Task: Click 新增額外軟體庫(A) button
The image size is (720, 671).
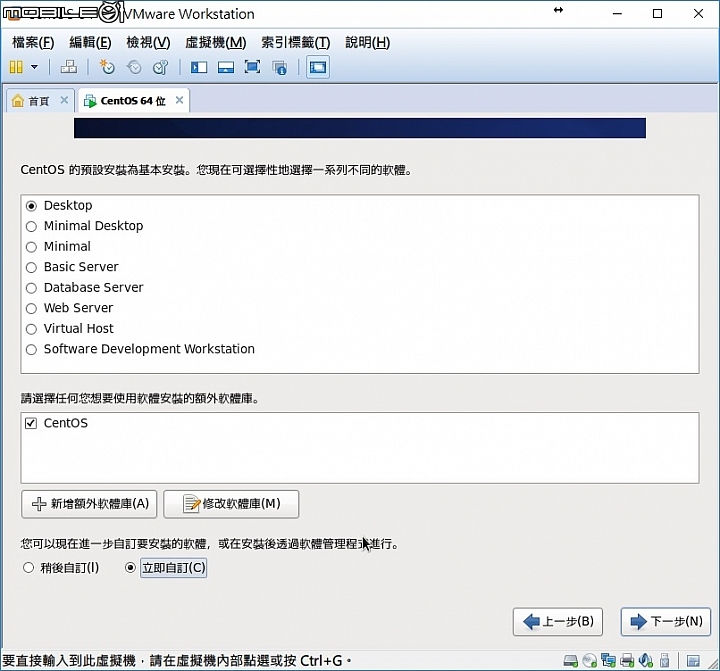Action: [x=89, y=504]
